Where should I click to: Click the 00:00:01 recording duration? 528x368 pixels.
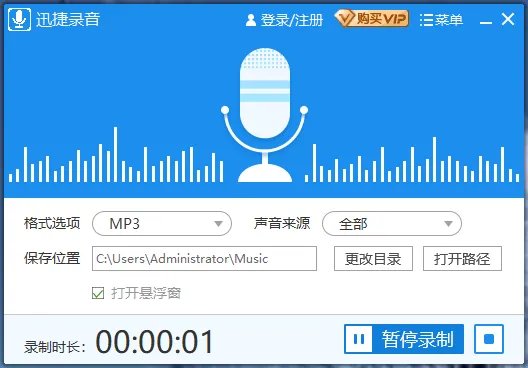click(x=155, y=342)
